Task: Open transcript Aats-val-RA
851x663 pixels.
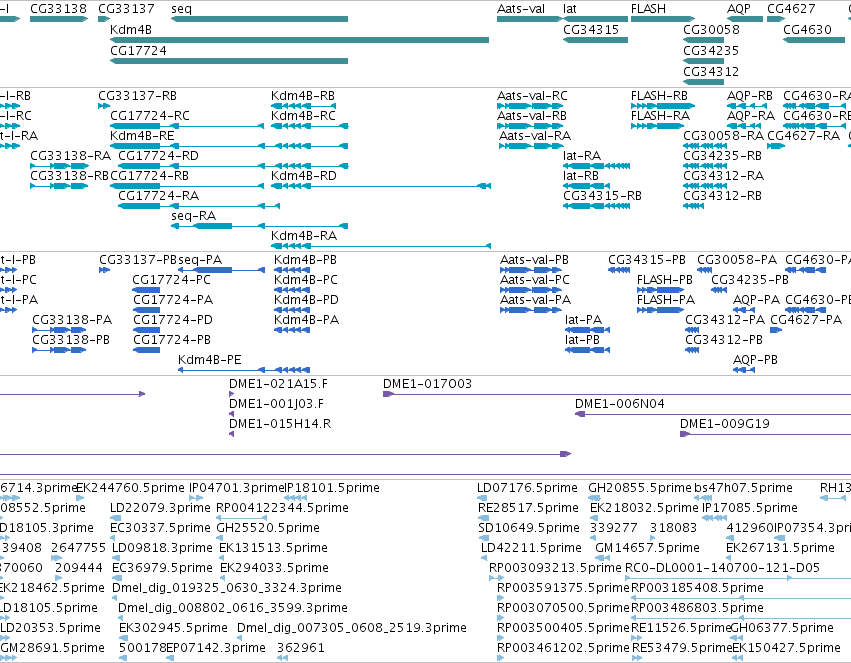Action: (535, 136)
